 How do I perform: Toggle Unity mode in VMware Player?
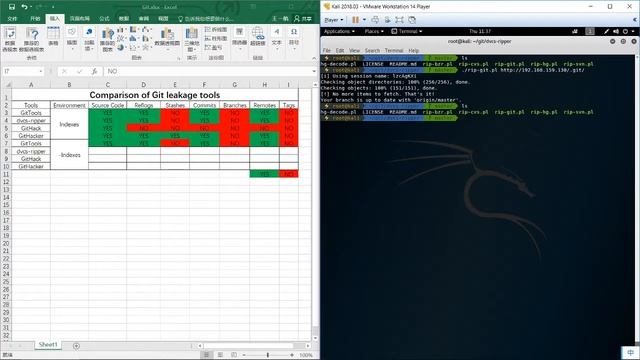[412, 20]
